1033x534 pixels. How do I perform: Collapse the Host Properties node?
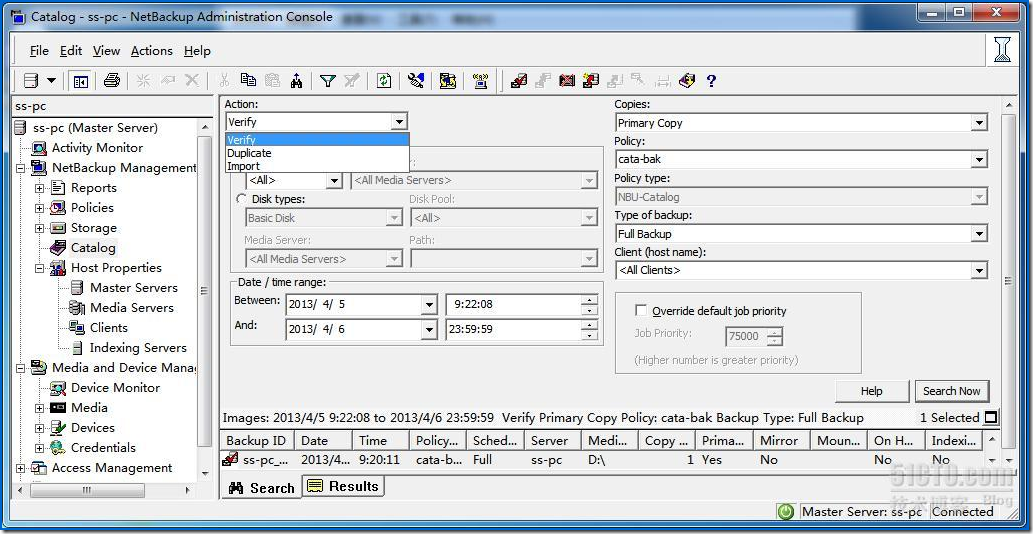click(x=40, y=269)
